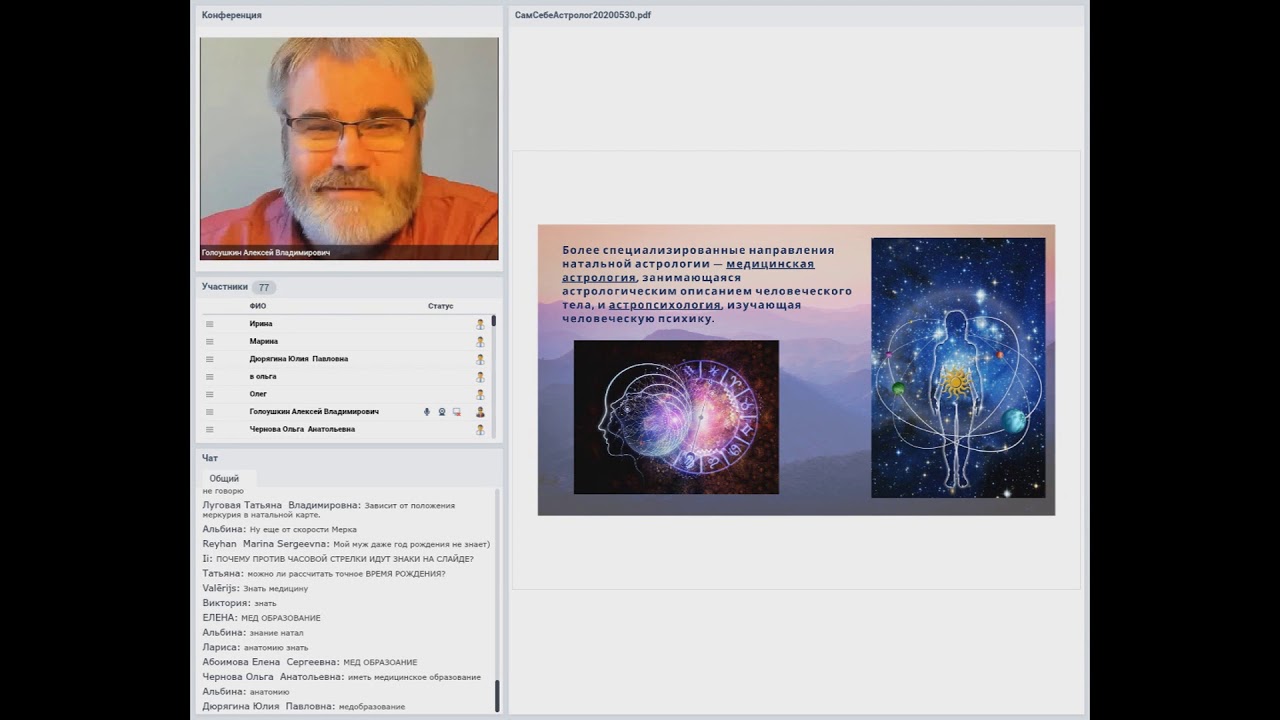
Task: Click the chat panel scrollbar thumb
Action: (x=497, y=695)
